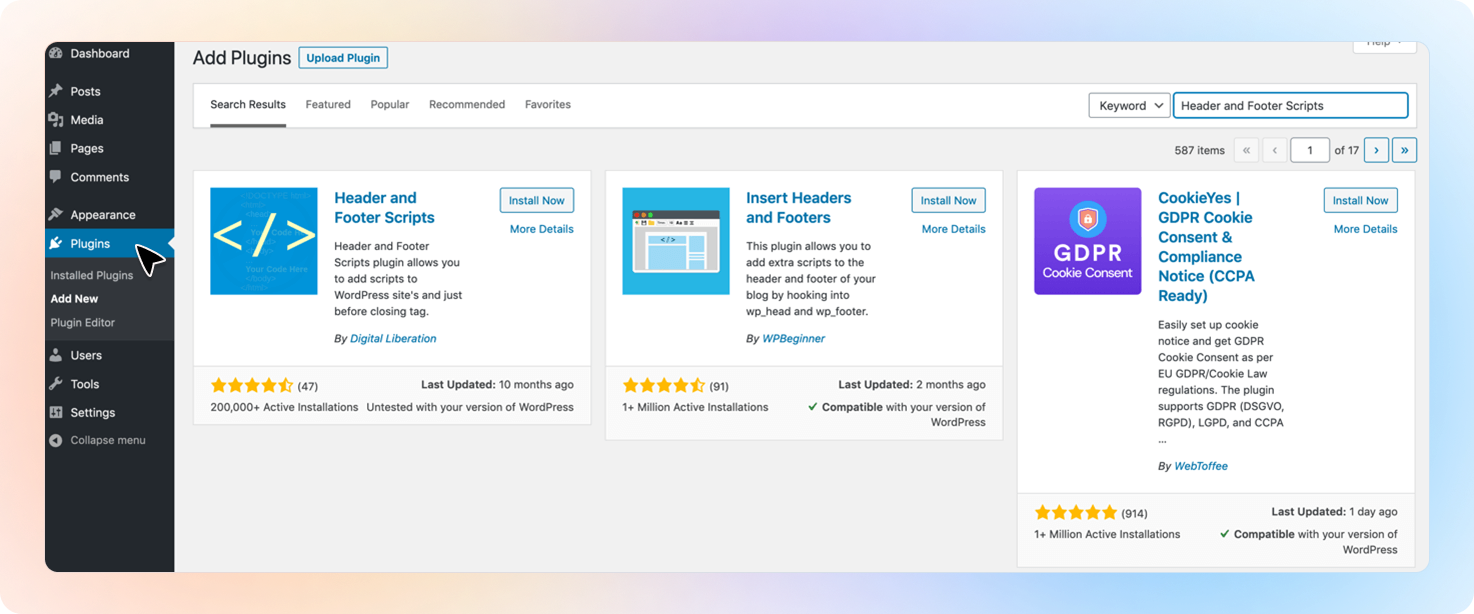The width and height of the screenshot is (1474, 614).
Task: Click the disabled previous page arrow
Action: (x=1274, y=150)
